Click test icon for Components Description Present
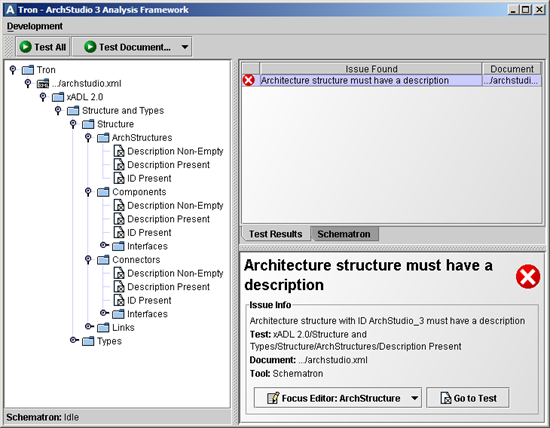Image resolution: width=550 pixels, height=428 pixels. [x=119, y=219]
